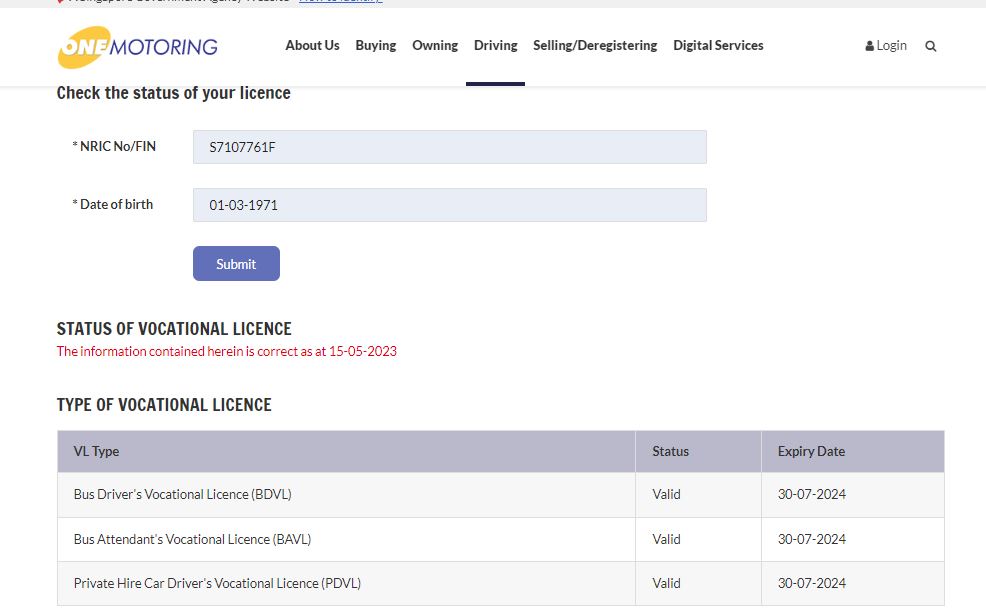Screen dimensions: 986x610
Task: Select the Bus Driver's Vocational Licence row
Action: pos(183,494)
